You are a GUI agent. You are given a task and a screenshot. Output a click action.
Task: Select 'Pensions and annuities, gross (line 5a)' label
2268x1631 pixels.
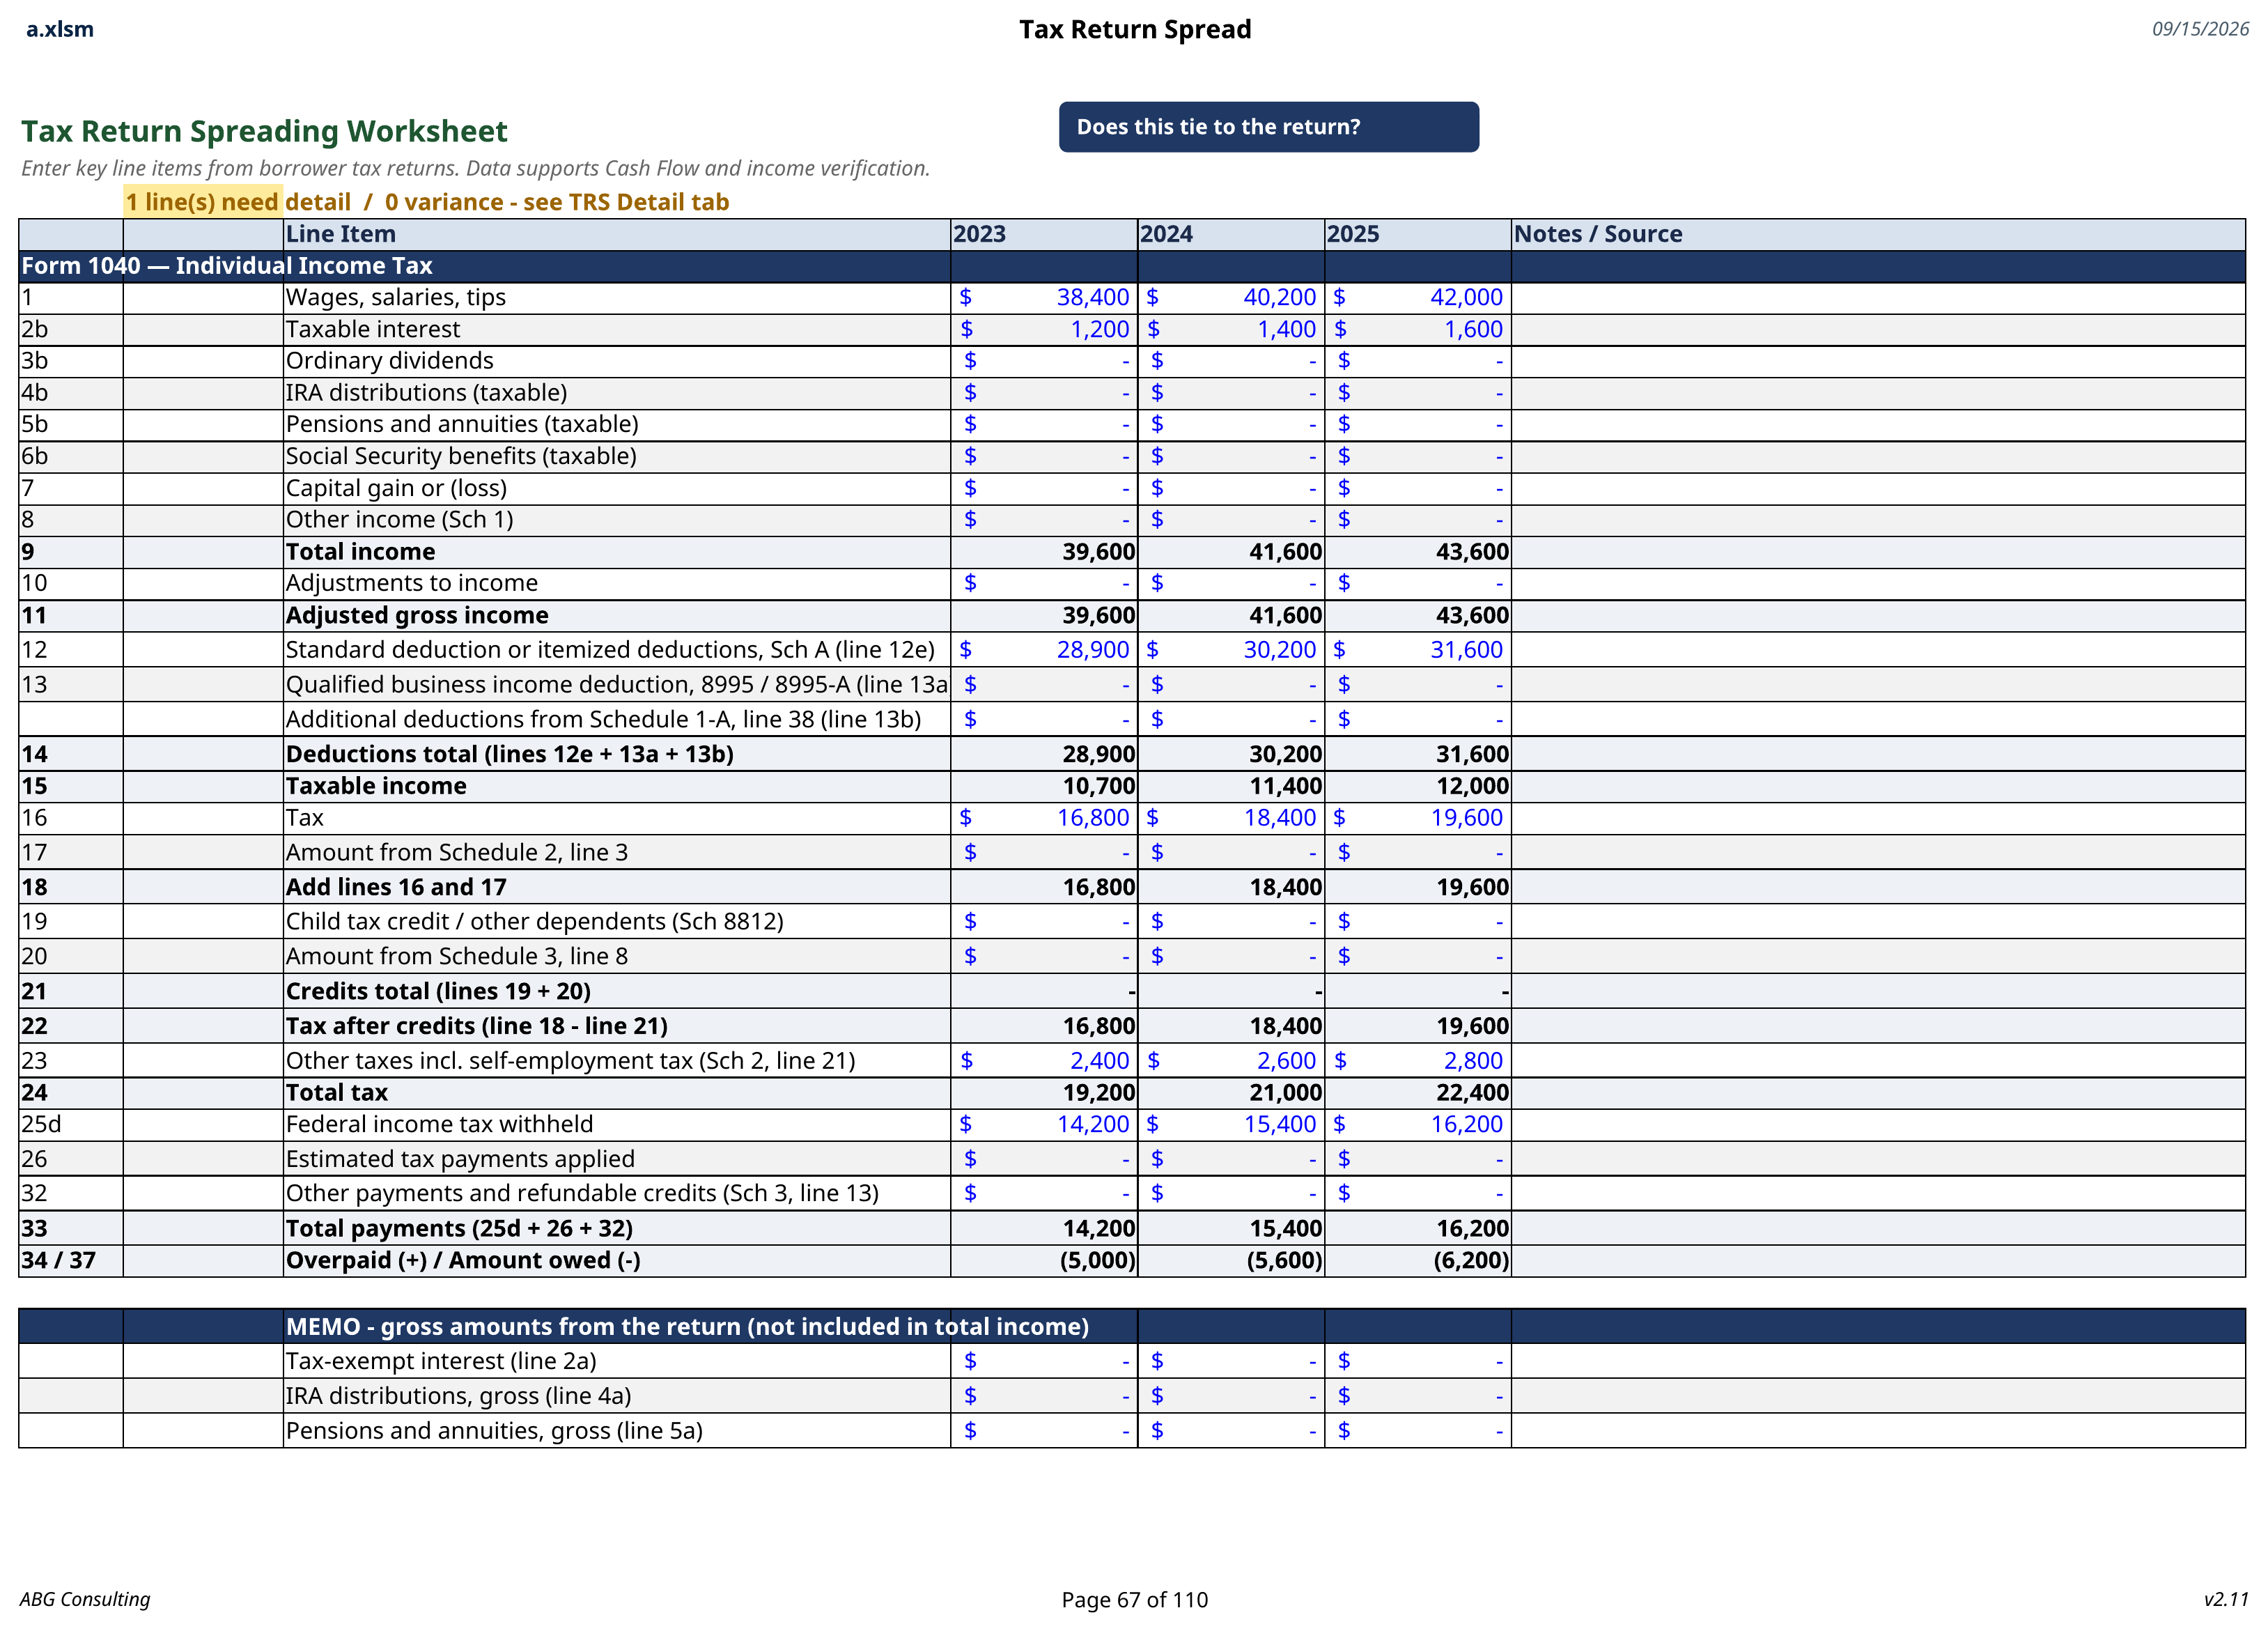click(494, 1431)
